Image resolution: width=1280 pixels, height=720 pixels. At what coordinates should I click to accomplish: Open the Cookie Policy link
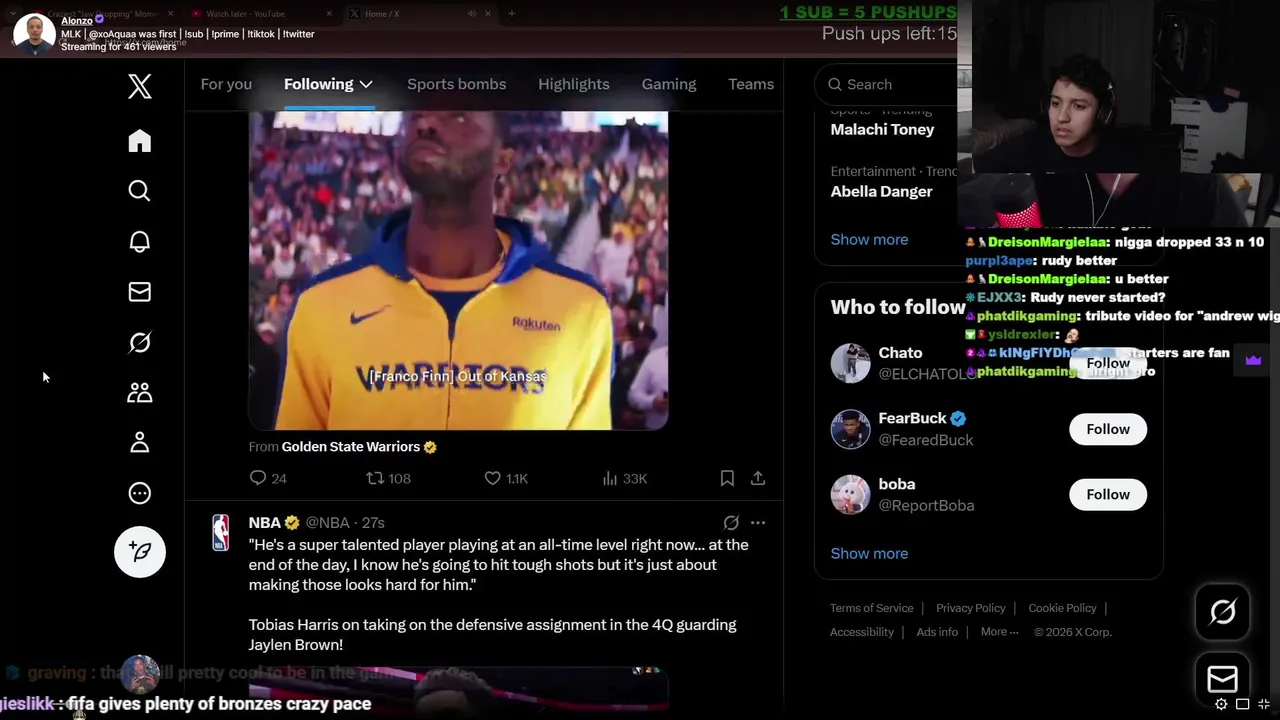1062,608
